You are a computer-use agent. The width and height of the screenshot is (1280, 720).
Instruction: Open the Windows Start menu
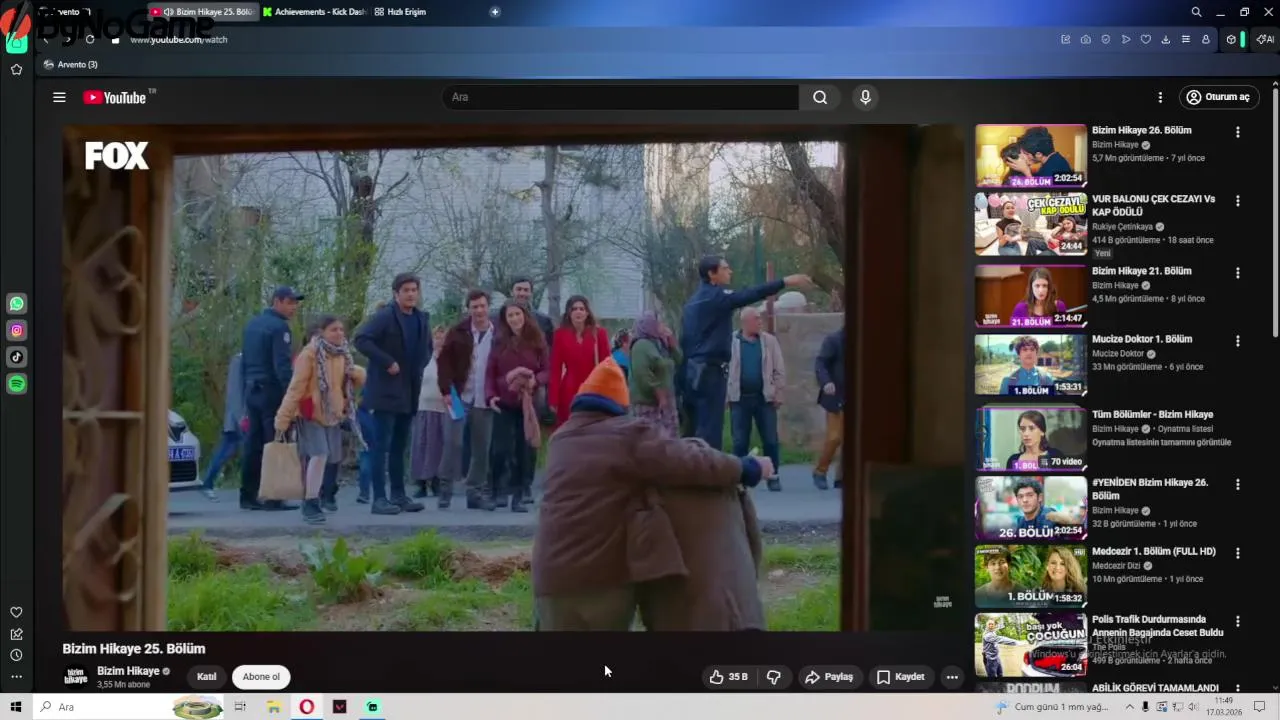coord(15,707)
